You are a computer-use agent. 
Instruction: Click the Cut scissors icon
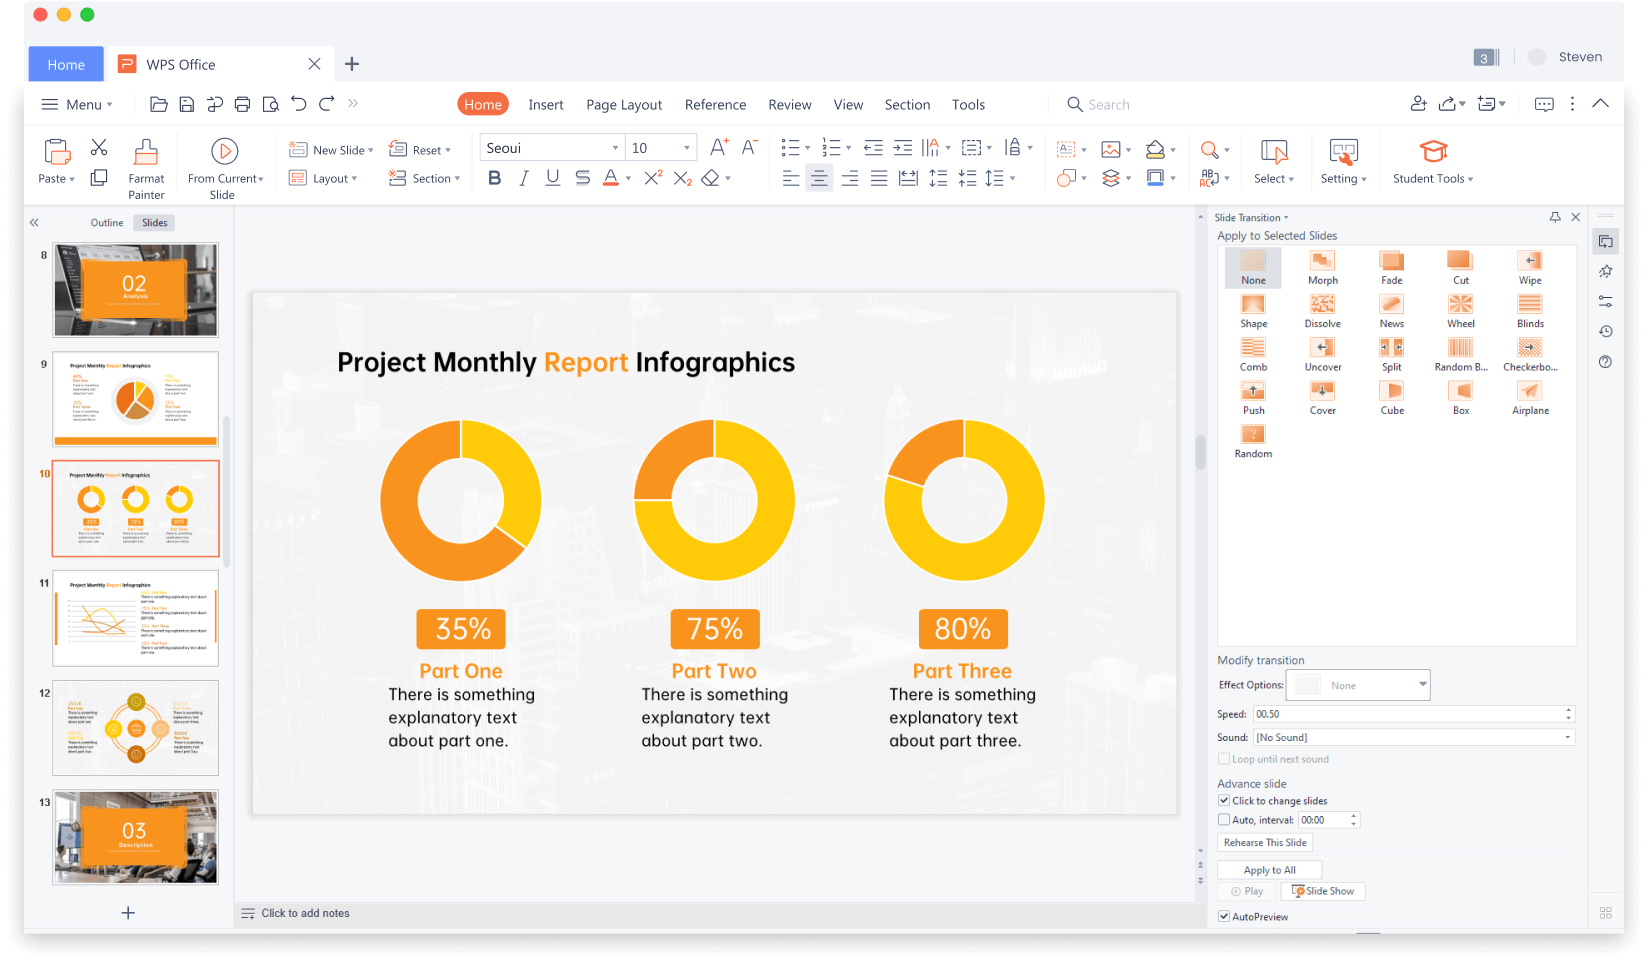pyautogui.click(x=99, y=148)
